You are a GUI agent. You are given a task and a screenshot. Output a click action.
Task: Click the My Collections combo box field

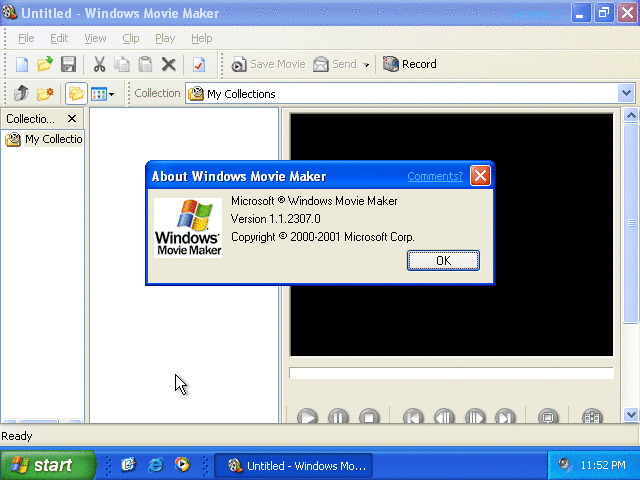tap(410, 93)
